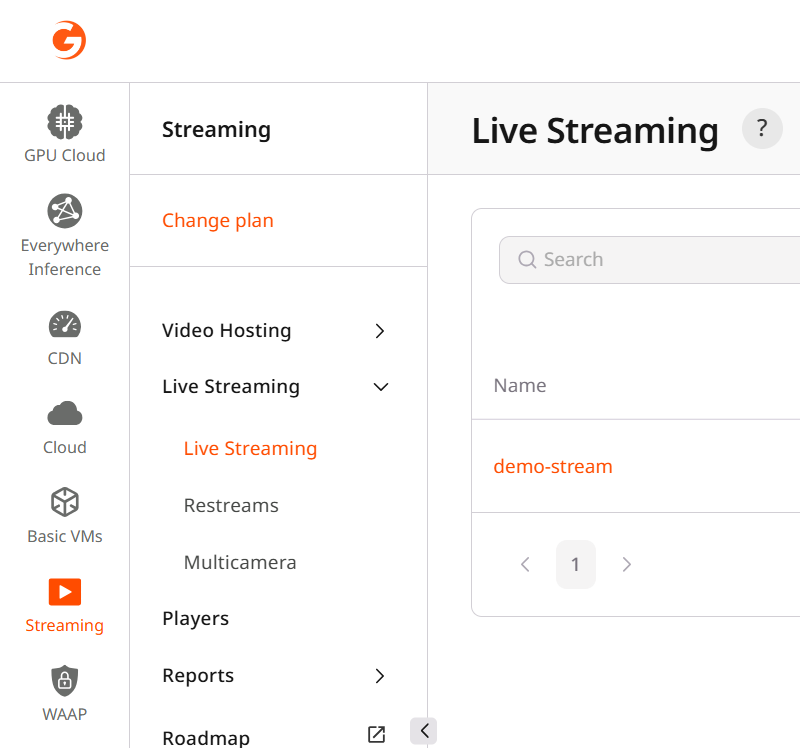Open Live Streaming submenu item
800x748 pixels.
tap(251, 448)
